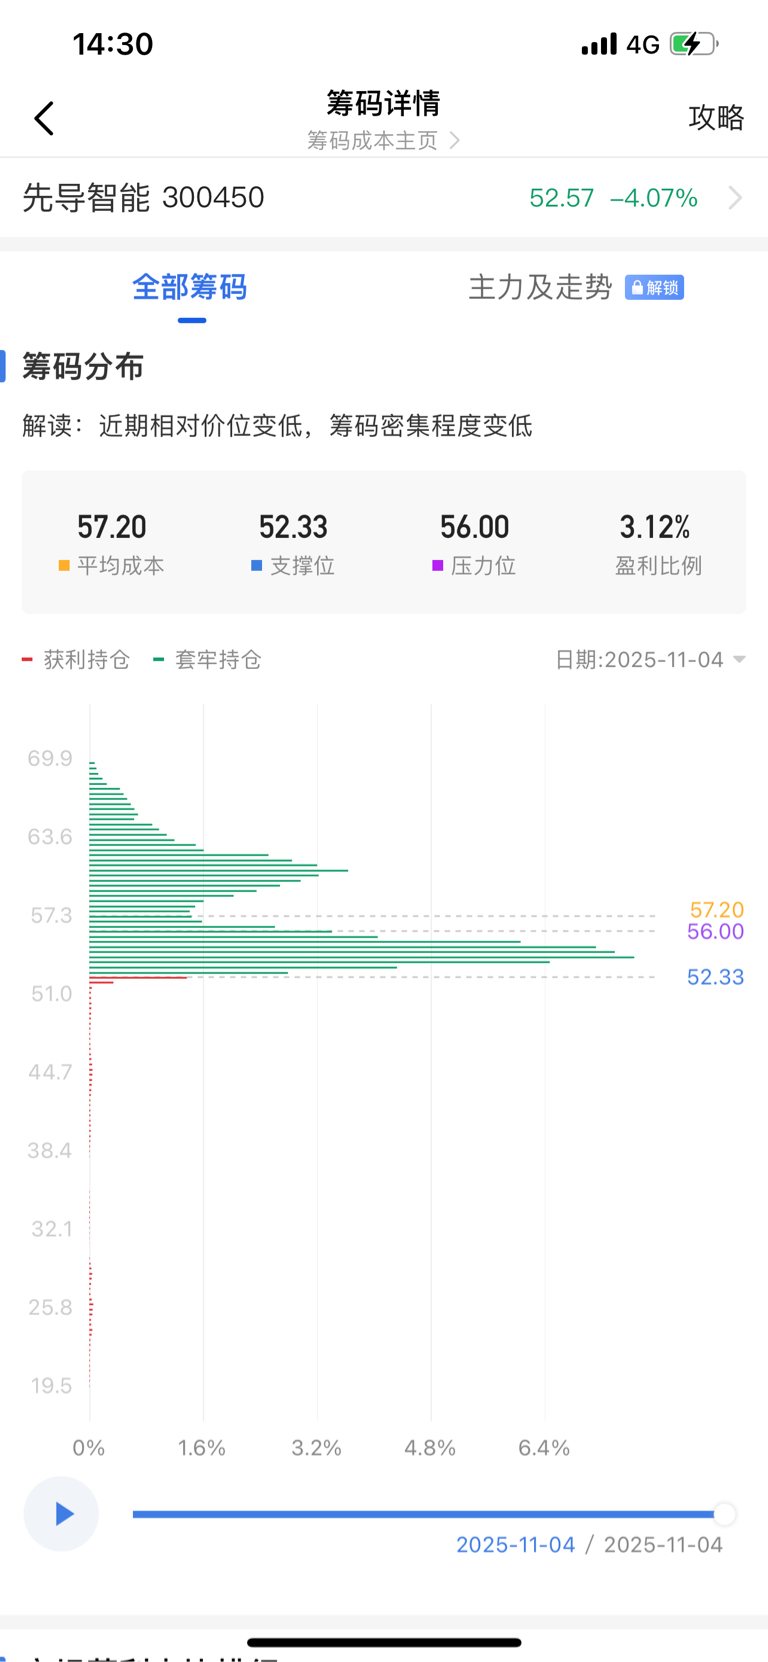The image size is (768, 1662).
Task: Tap the orange average cost marker
Action: tap(64, 566)
